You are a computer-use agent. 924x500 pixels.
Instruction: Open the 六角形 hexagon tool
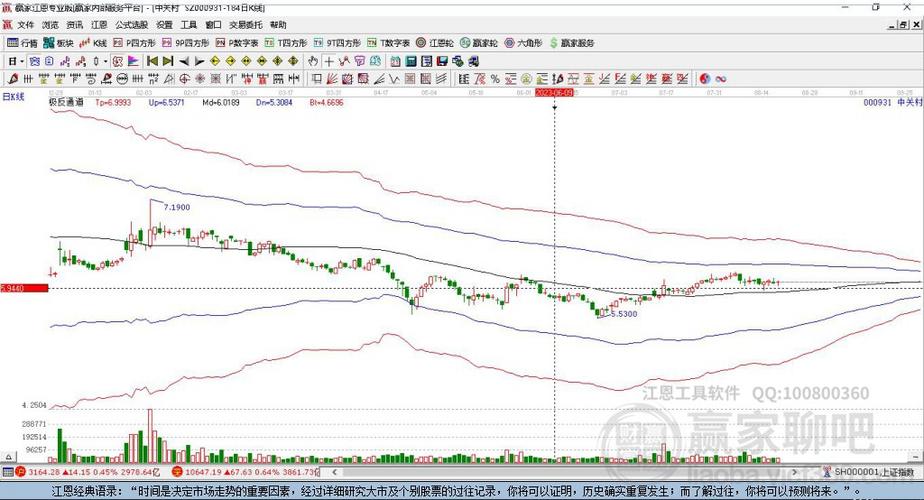click(x=523, y=43)
